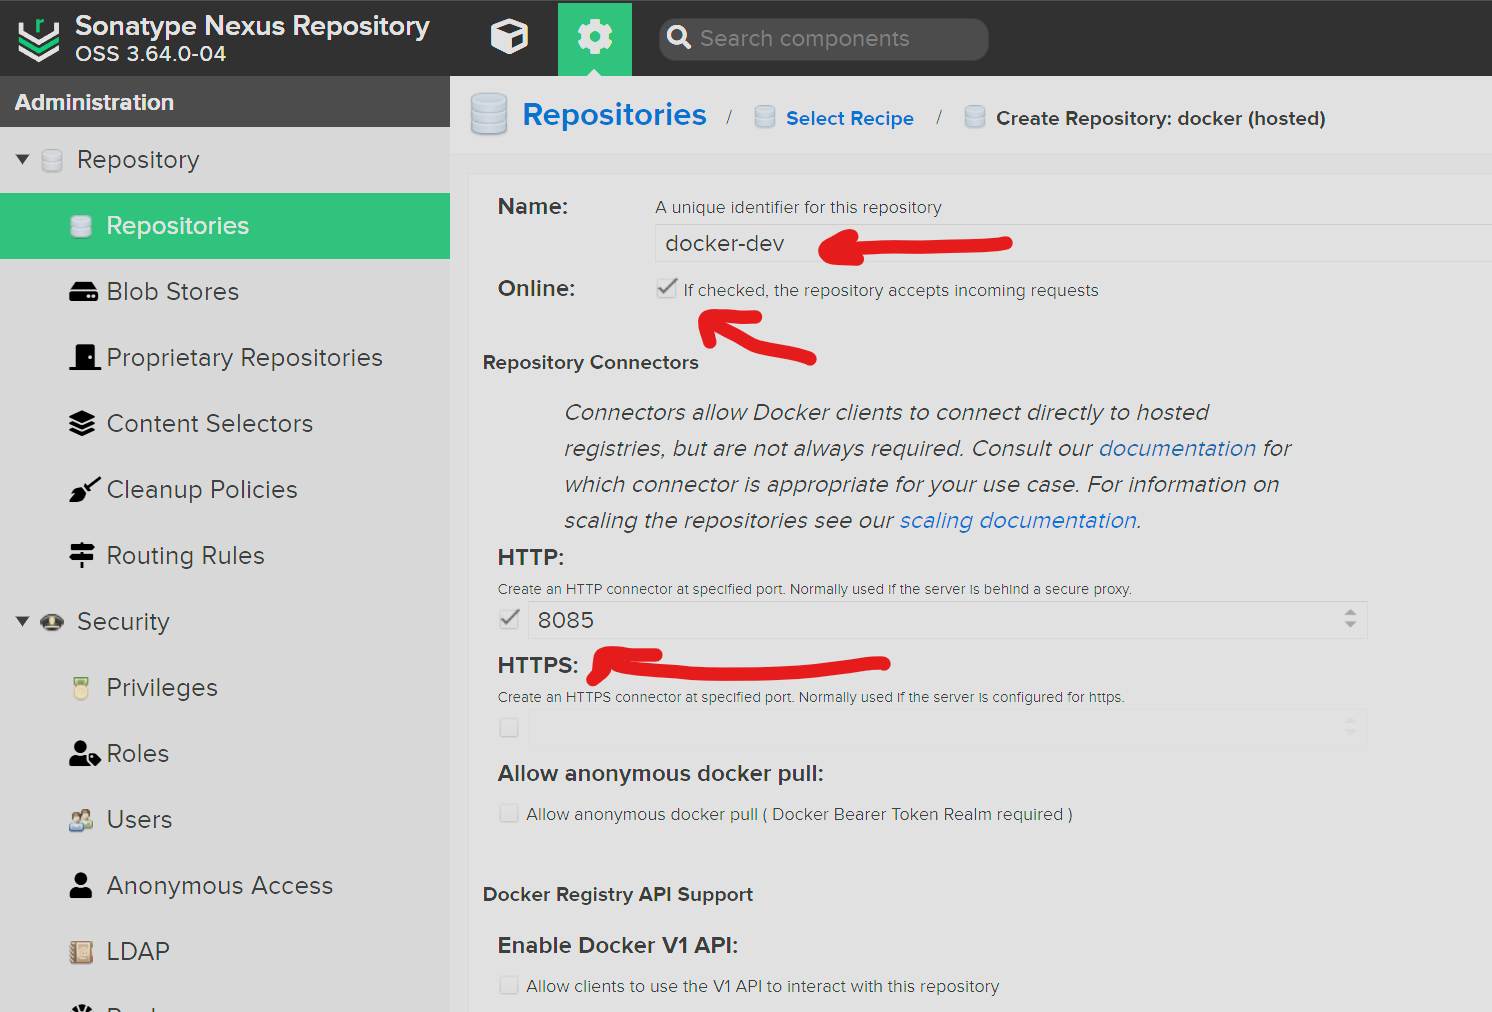Viewport: 1492px width, 1012px height.
Task: Enable Allow anonymous docker pull
Action: click(509, 813)
